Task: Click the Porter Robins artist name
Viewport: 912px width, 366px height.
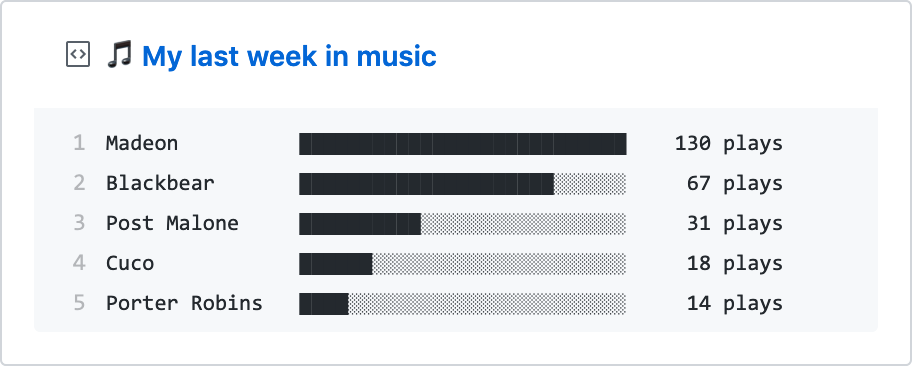Action: pyautogui.click(x=184, y=303)
